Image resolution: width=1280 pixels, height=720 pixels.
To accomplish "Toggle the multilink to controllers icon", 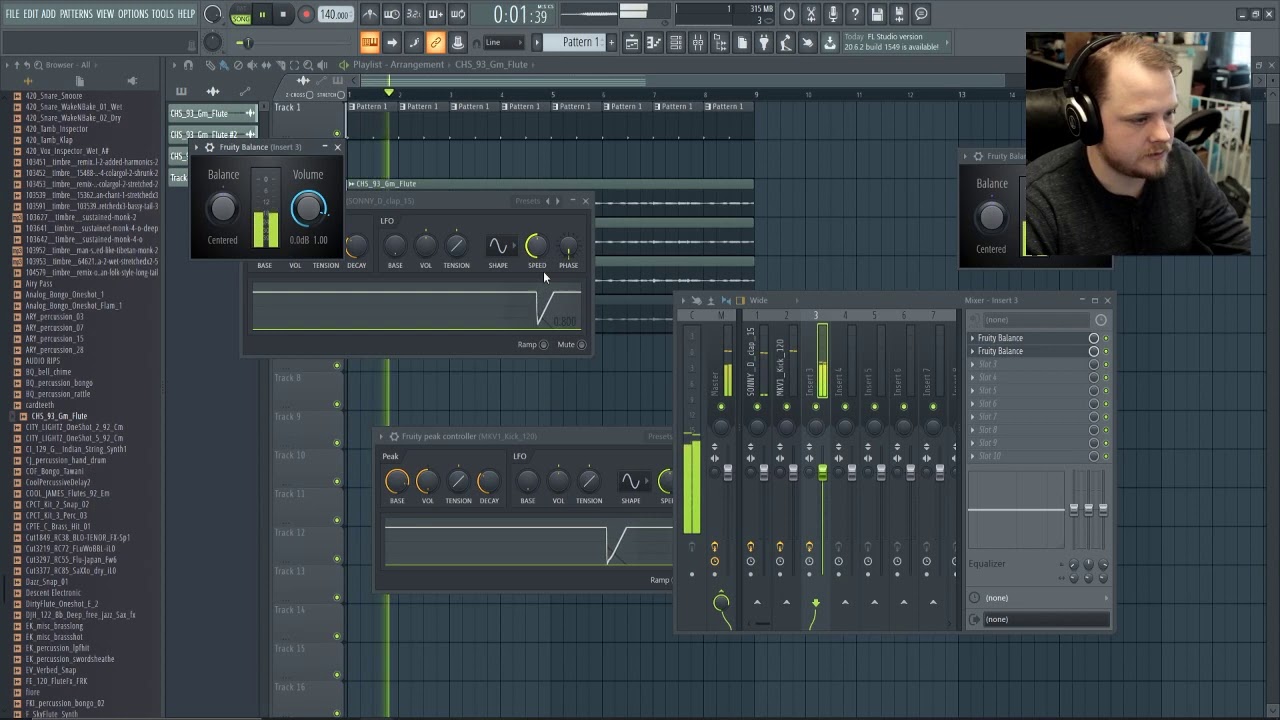I will [x=436, y=42].
